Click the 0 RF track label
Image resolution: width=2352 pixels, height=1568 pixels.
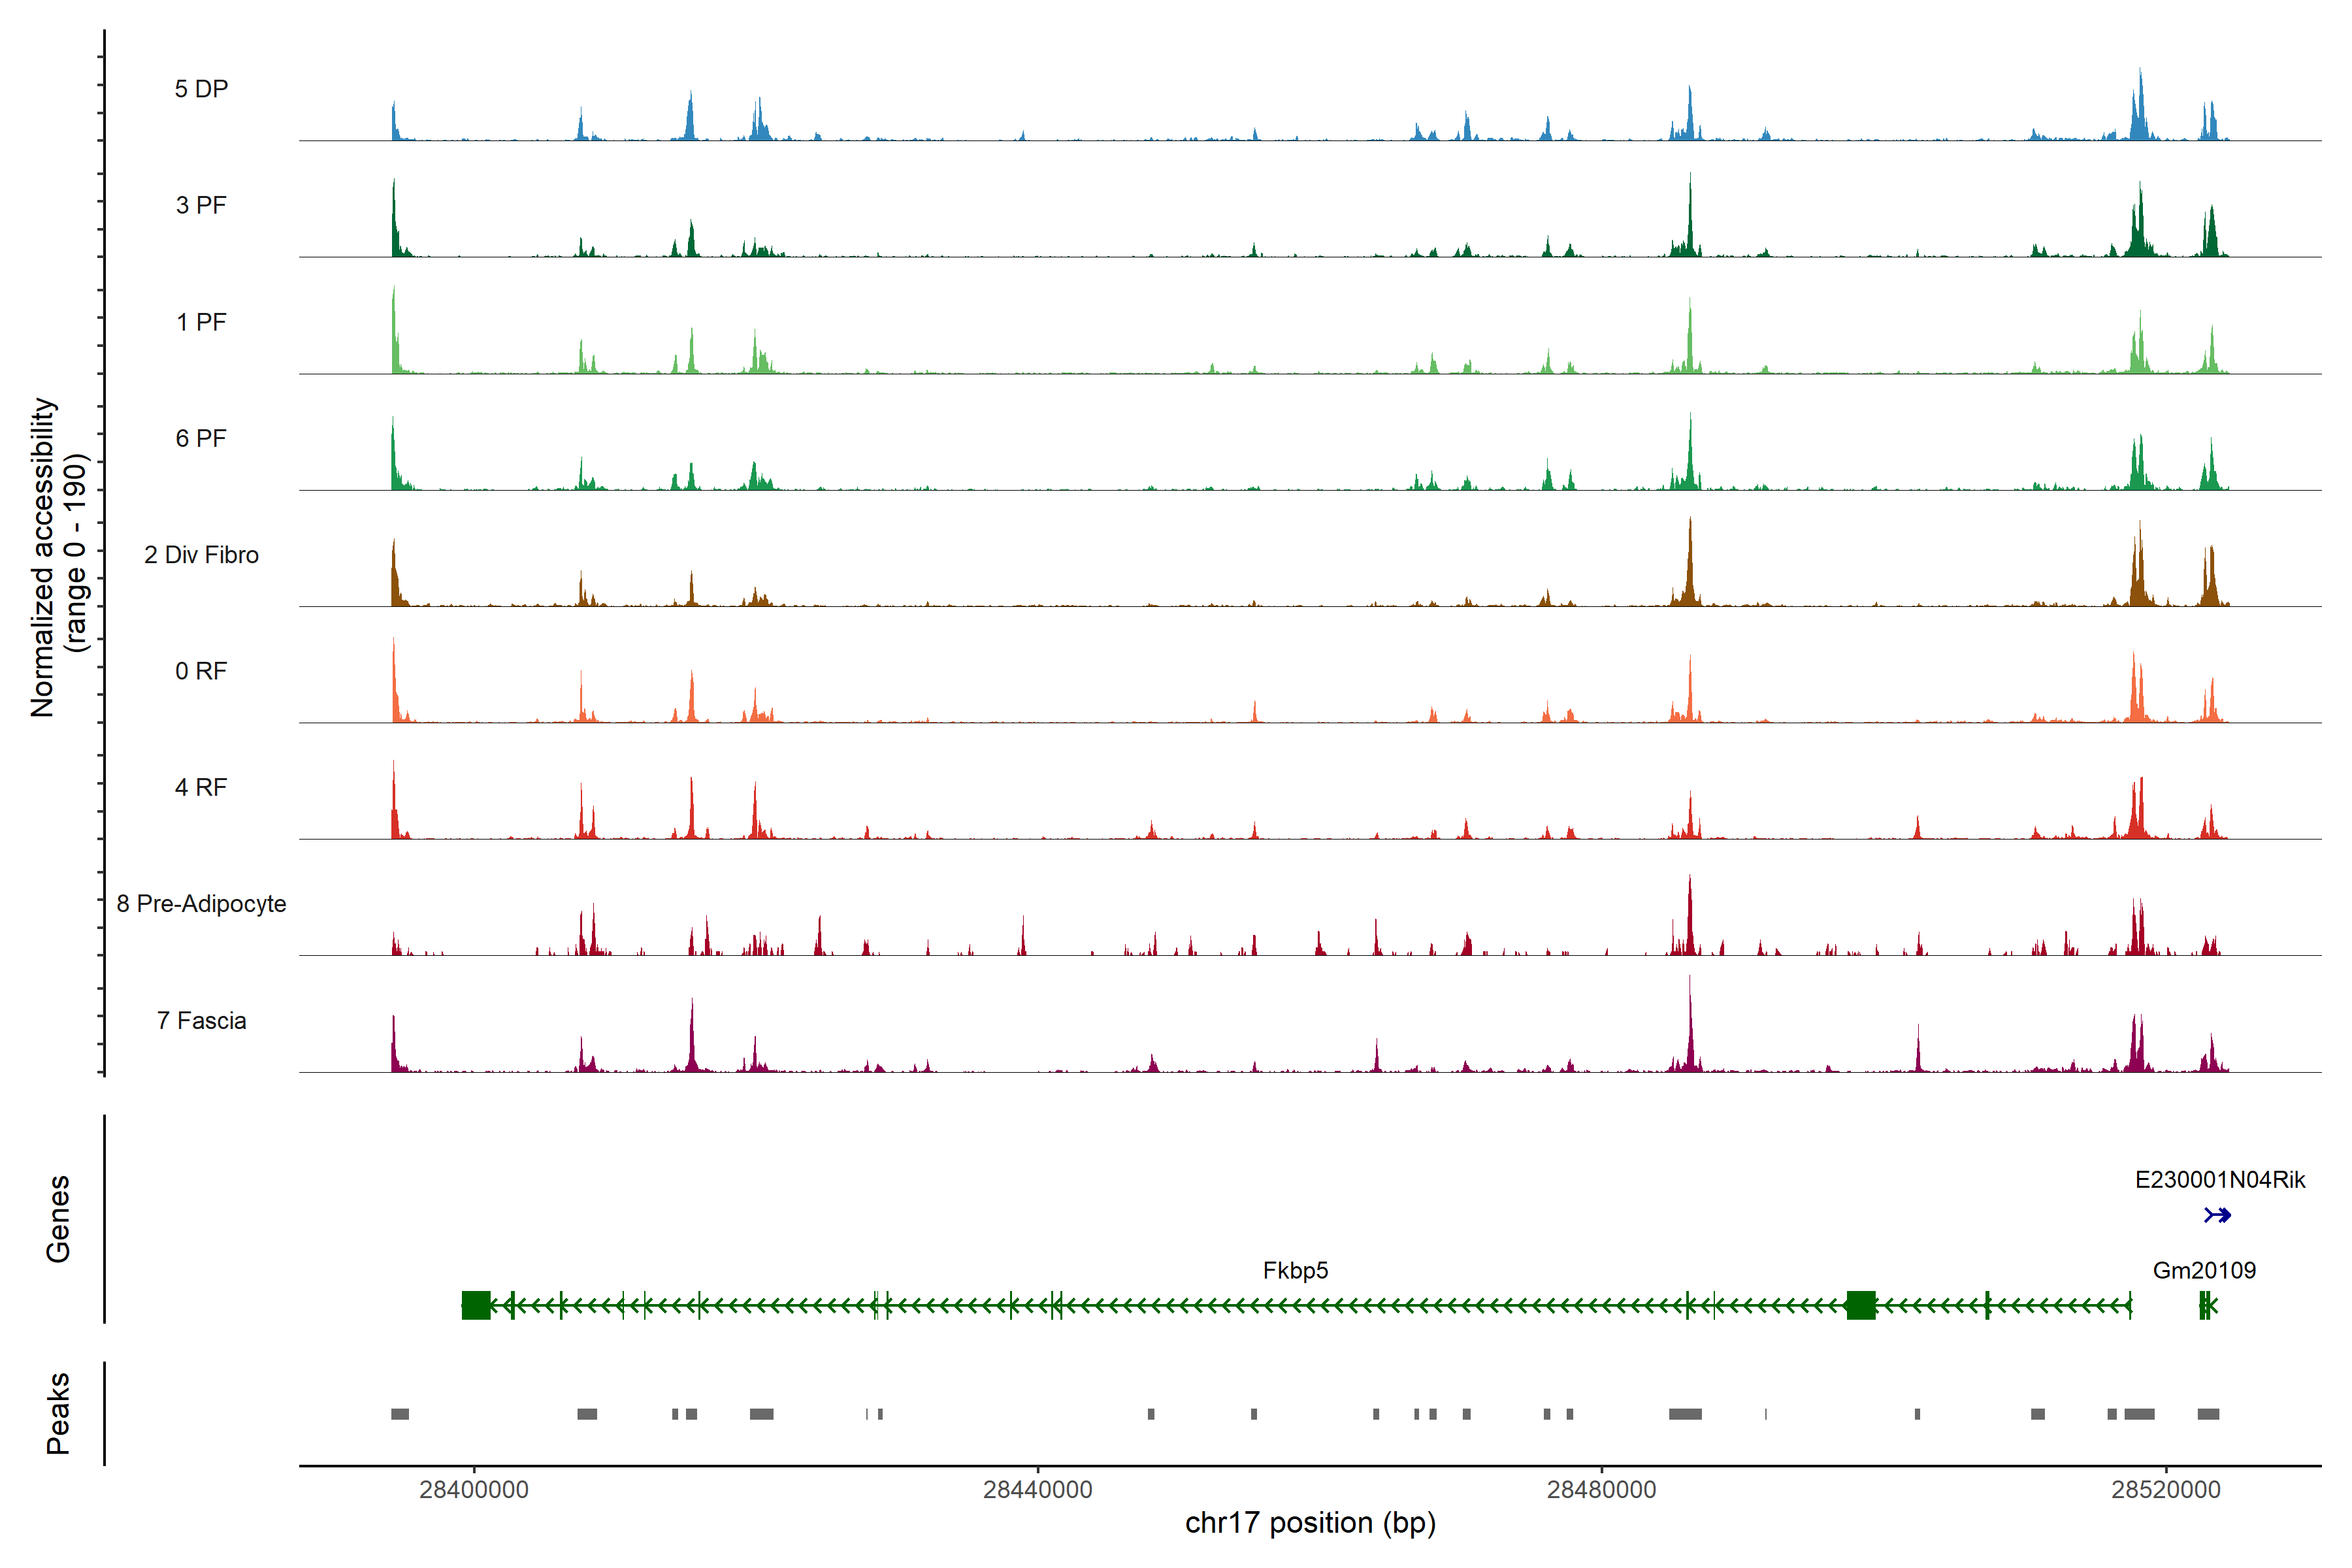point(201,671)
